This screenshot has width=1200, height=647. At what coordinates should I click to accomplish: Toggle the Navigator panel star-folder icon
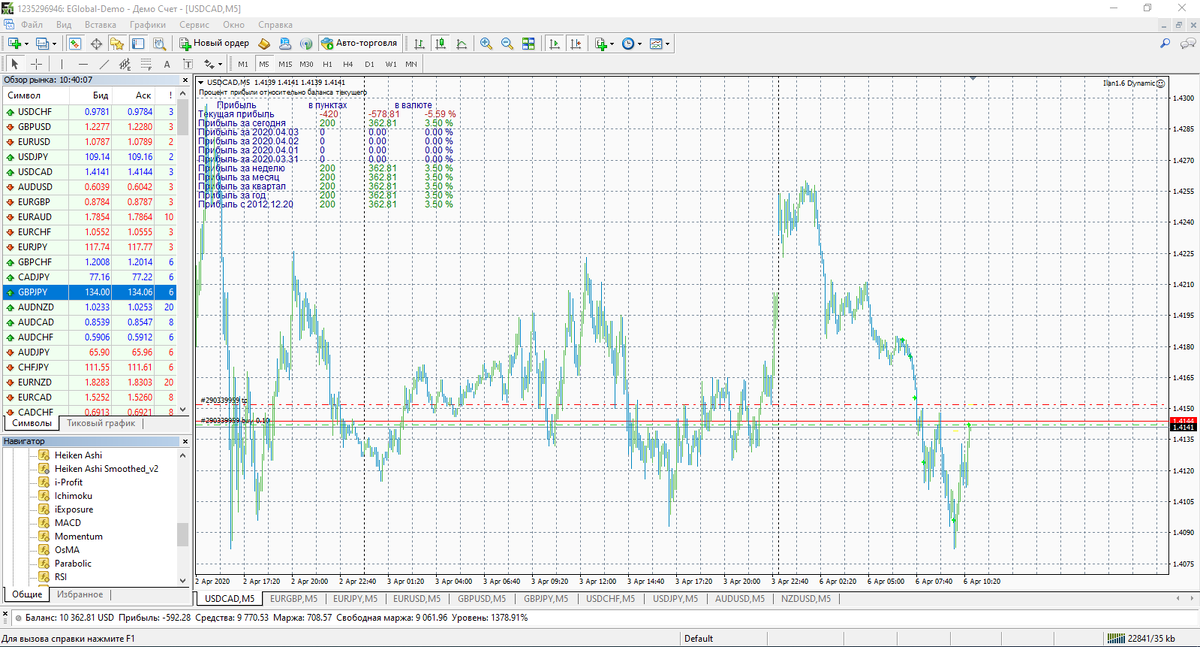[117, 43]
